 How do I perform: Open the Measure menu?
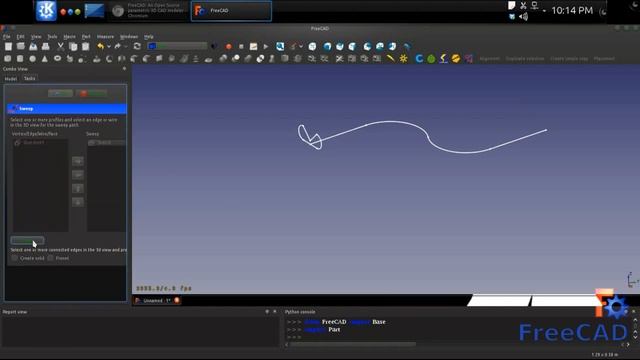point(105,37)
